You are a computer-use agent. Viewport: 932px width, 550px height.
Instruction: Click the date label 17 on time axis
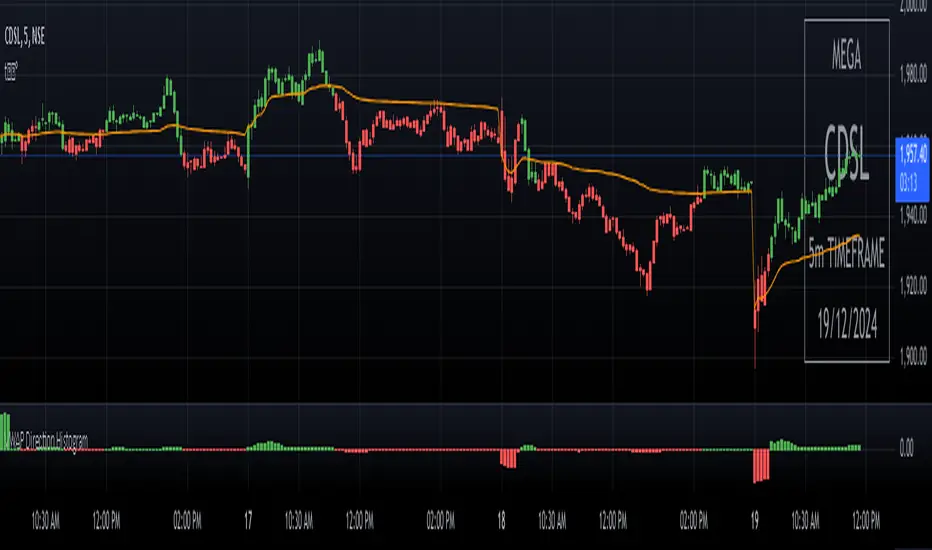click(x=248, y=521)
